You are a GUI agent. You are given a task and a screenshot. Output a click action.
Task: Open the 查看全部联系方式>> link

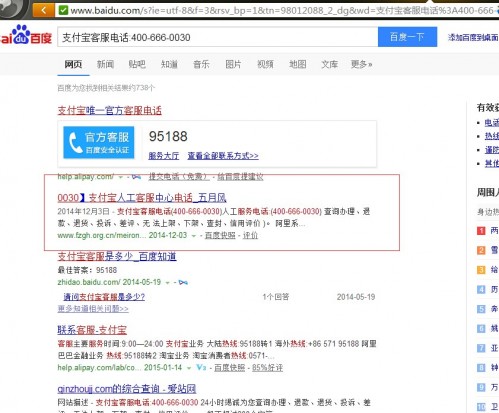[223, 156]
